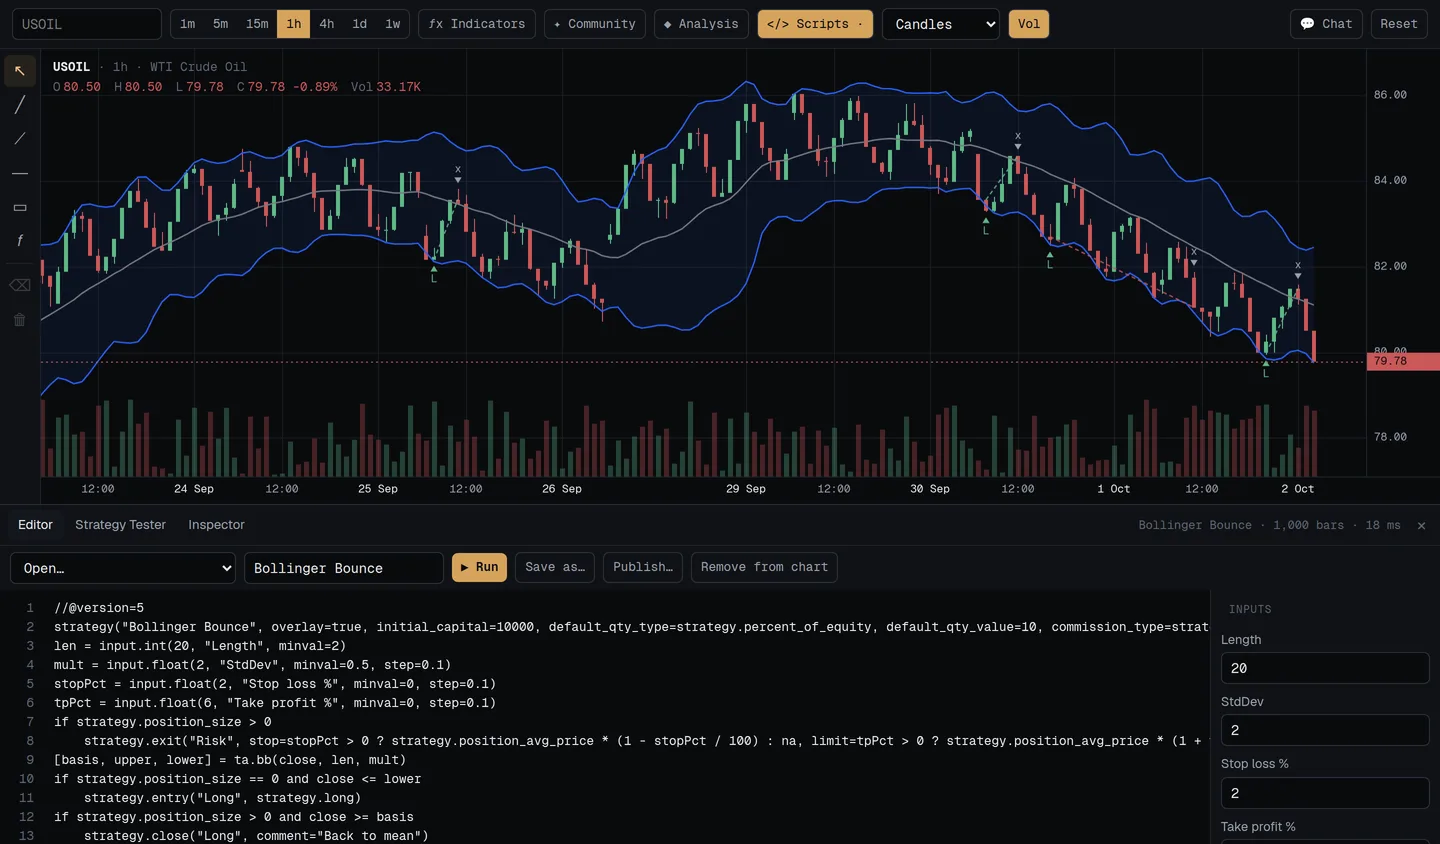Open the fx Indicators menu
This screenshot has height=844, width=1440.
[x=477, y=24]
